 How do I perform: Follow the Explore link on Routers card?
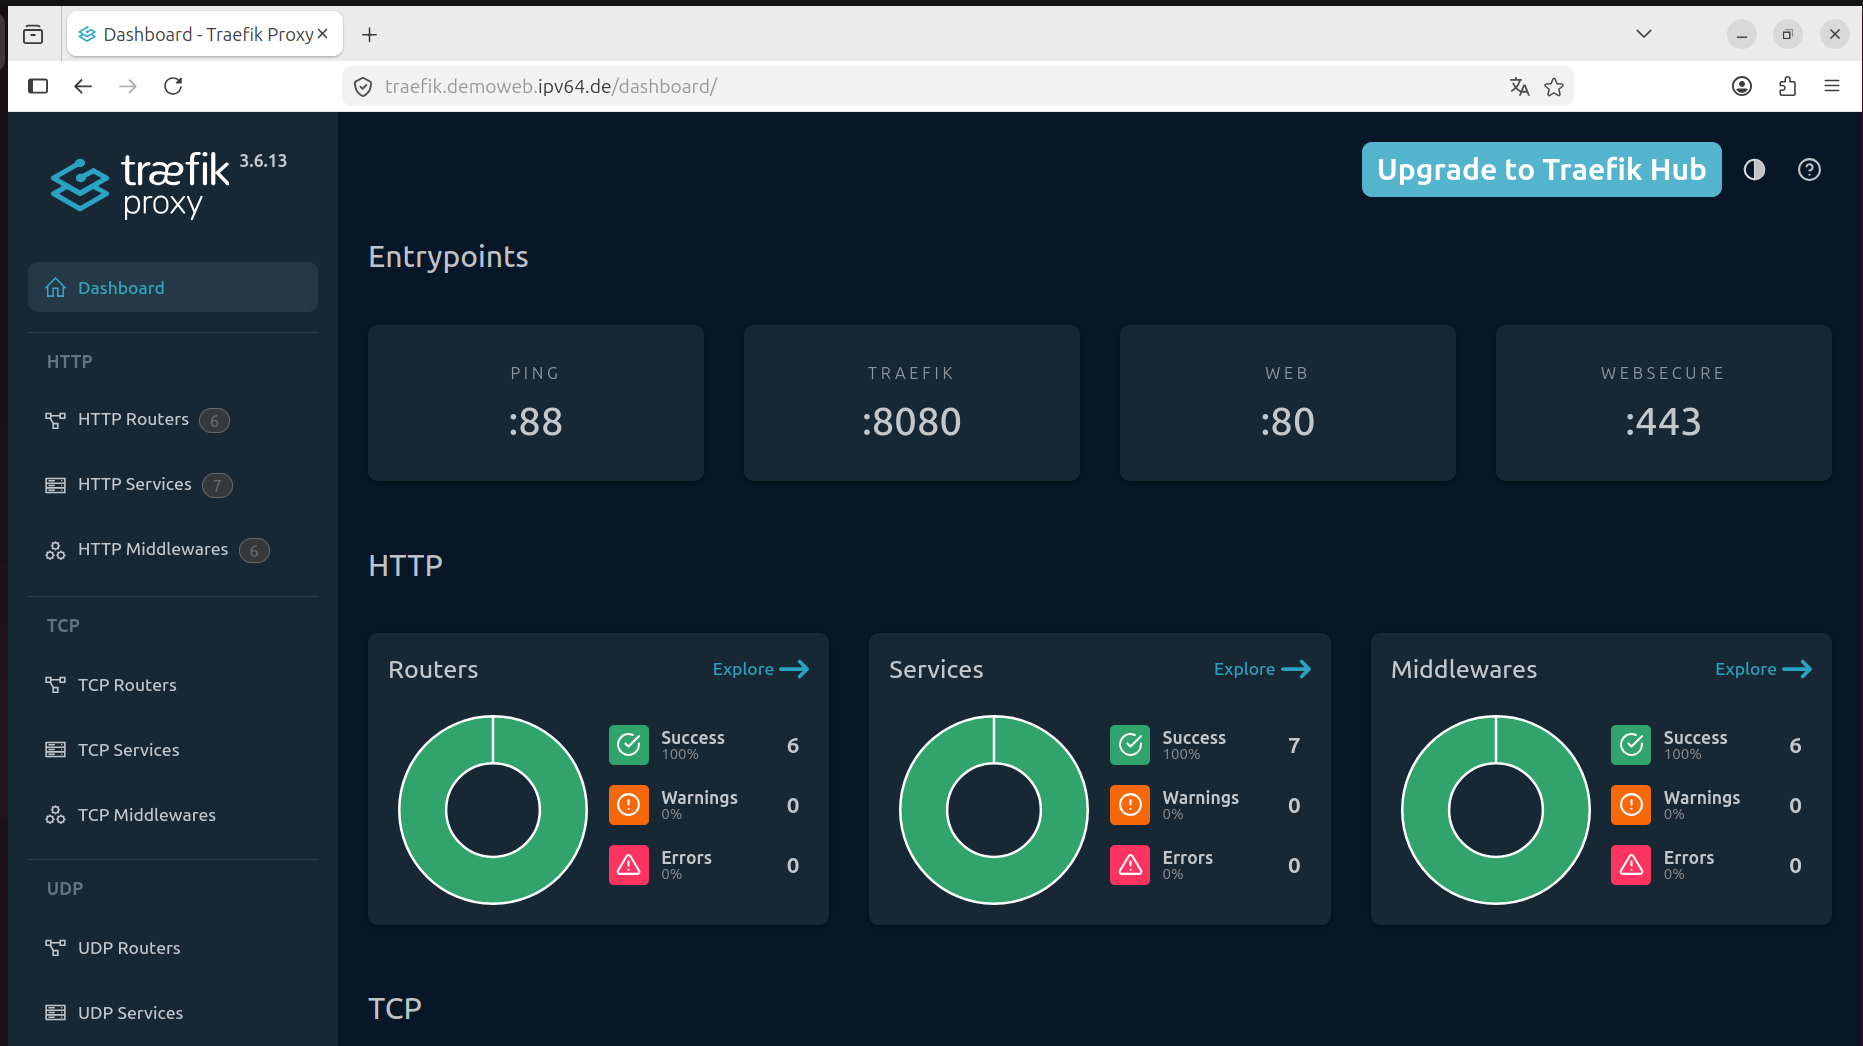click(761, 669)
